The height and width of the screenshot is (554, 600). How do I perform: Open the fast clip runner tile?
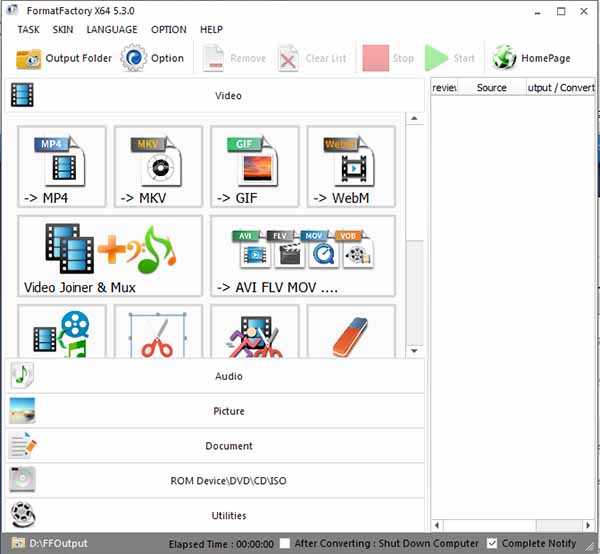point(254,332)
